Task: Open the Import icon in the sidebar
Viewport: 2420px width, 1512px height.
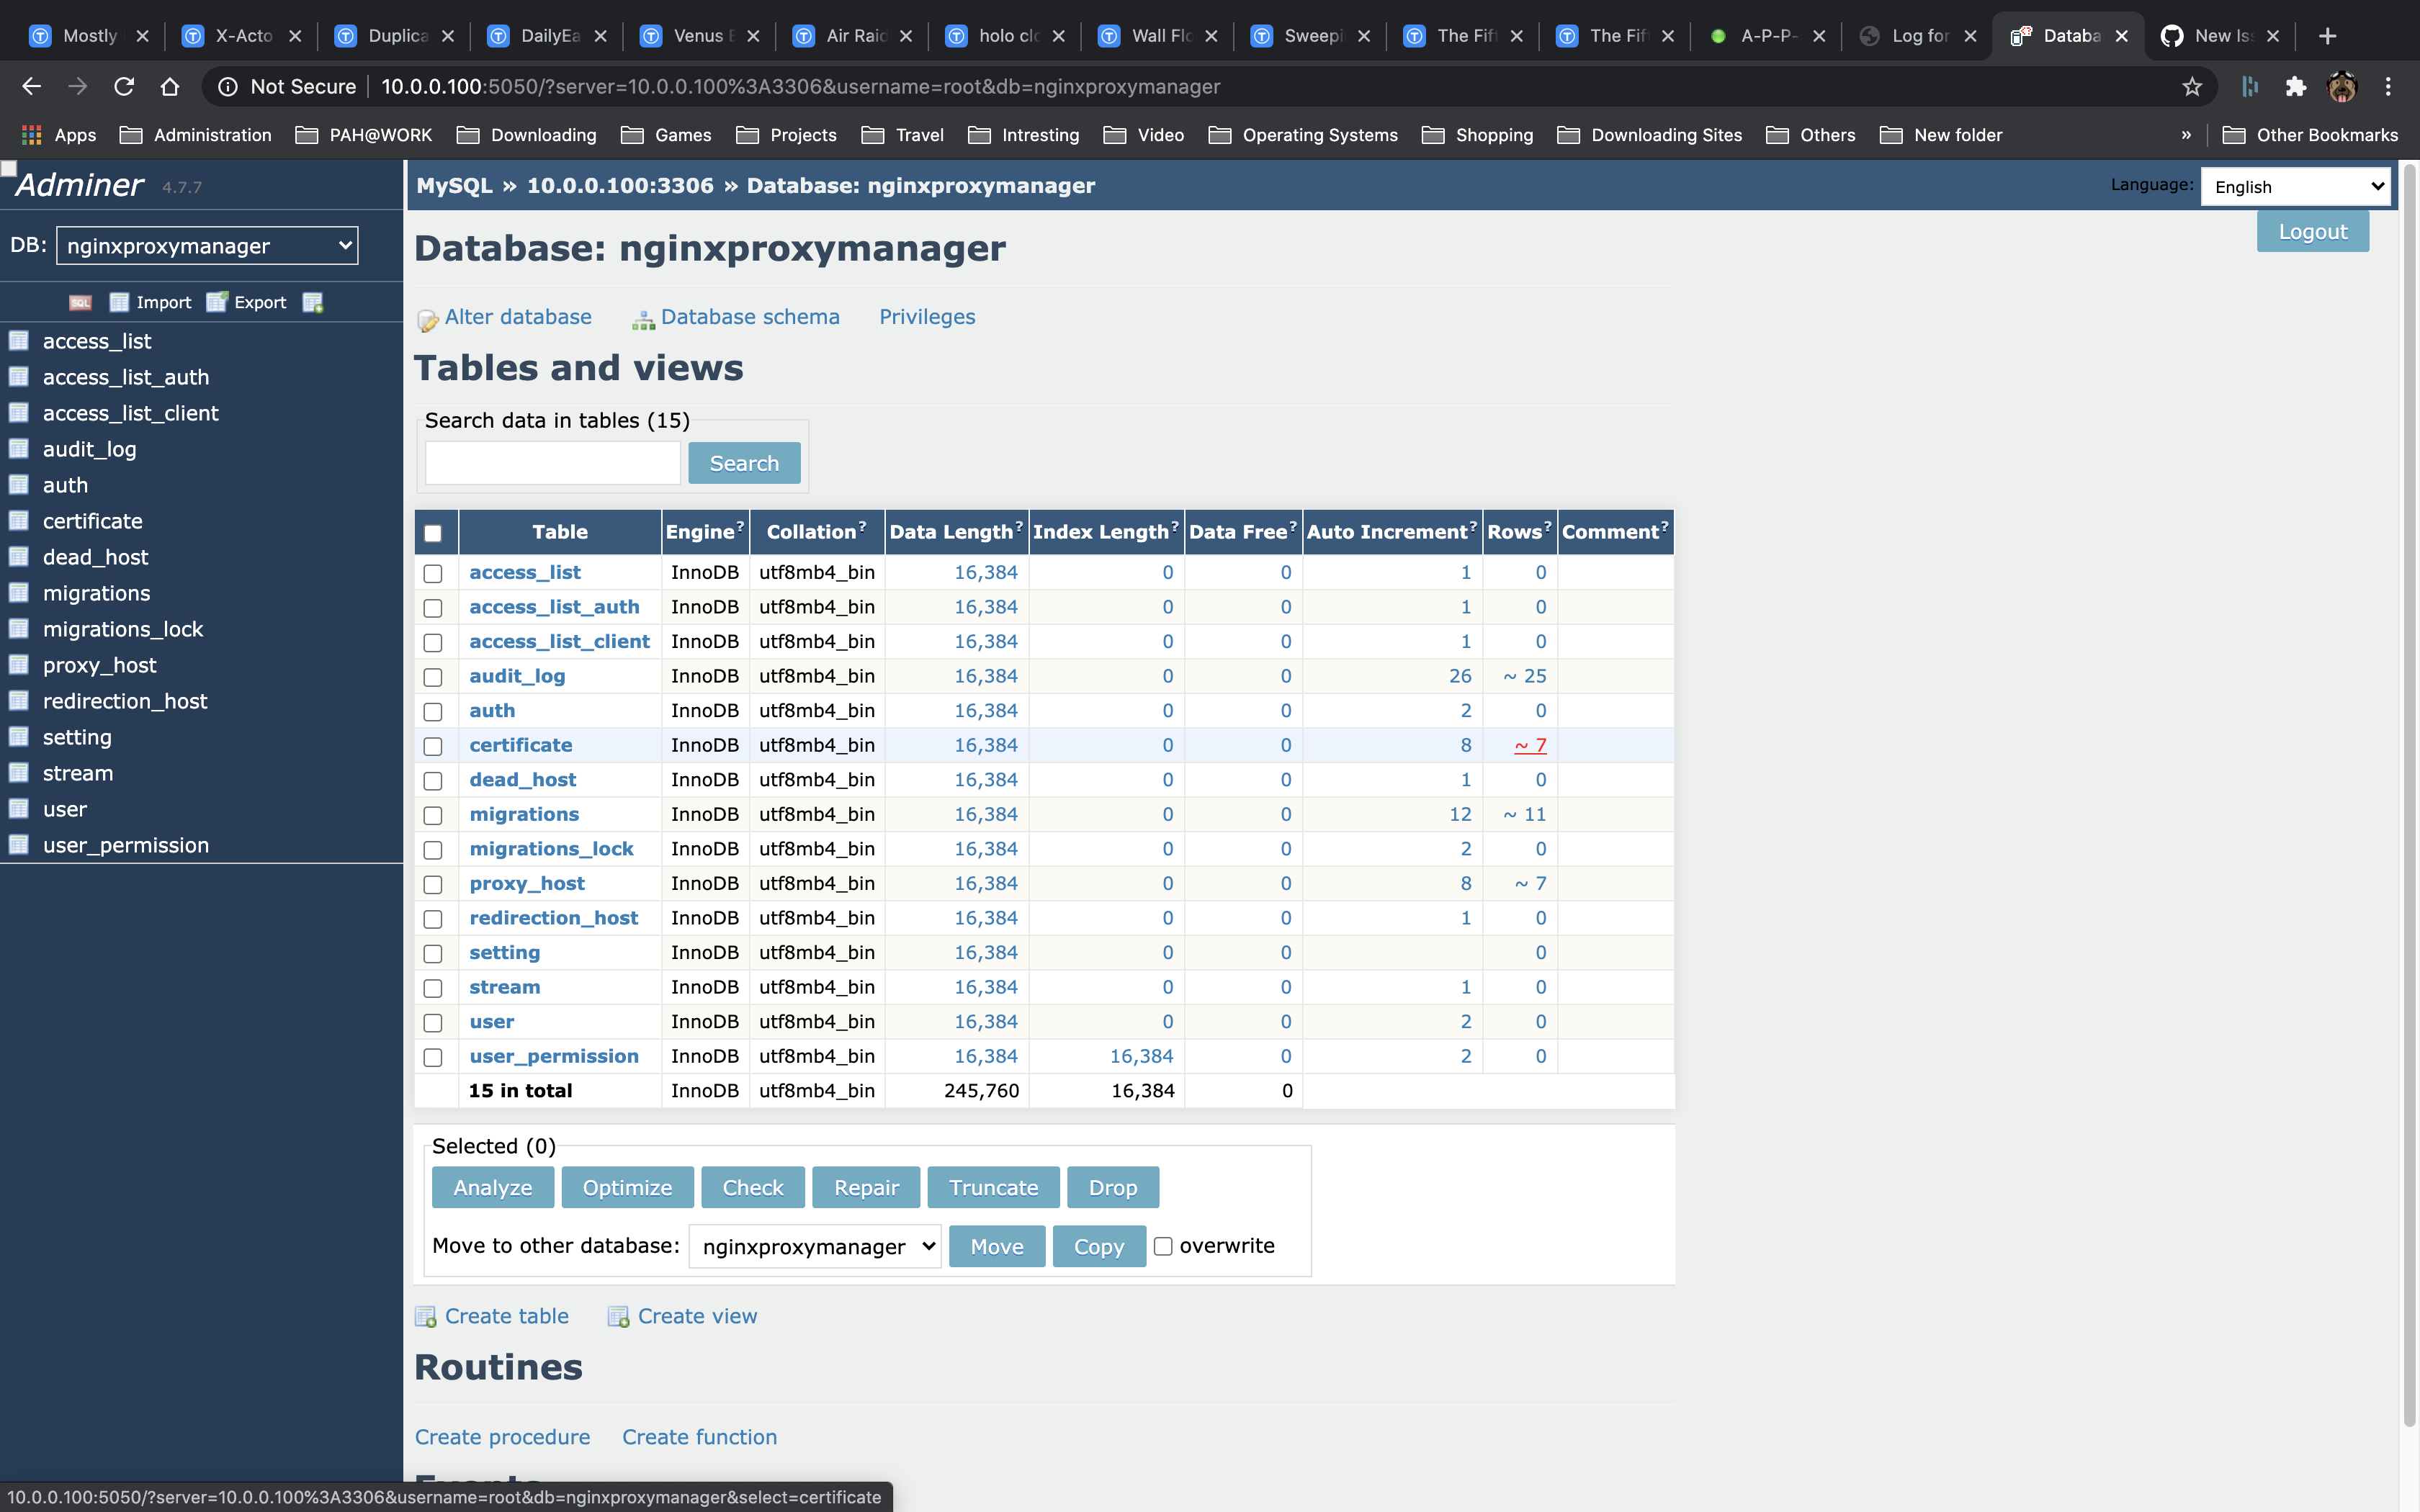Action: (x=120, y=302)
